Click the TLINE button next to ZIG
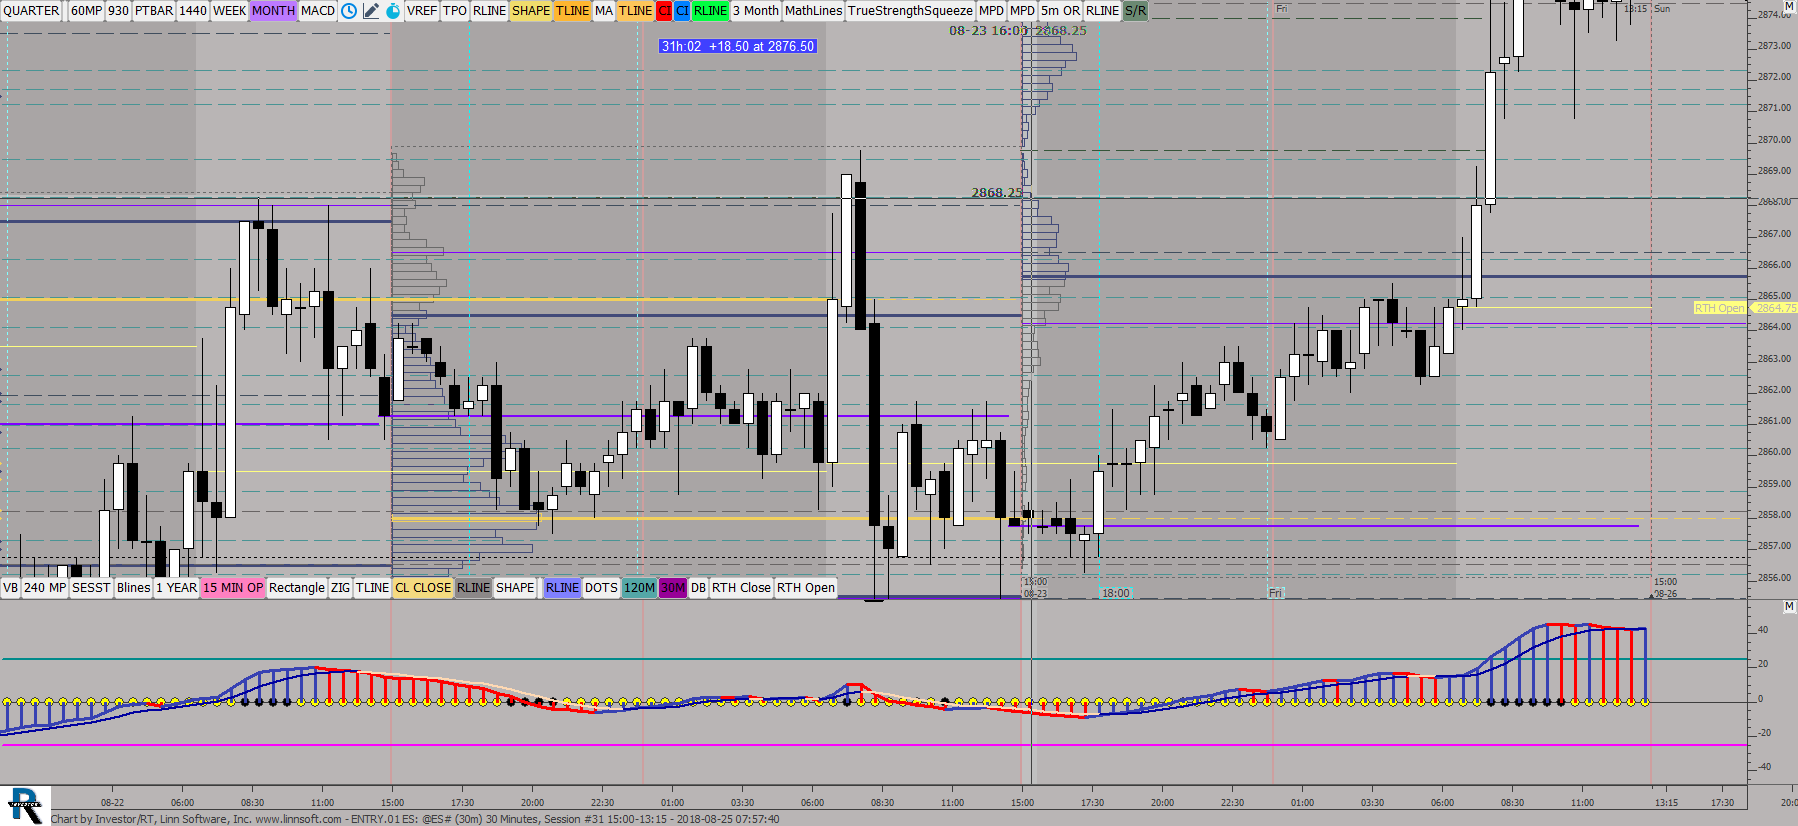 coord(372,588)
